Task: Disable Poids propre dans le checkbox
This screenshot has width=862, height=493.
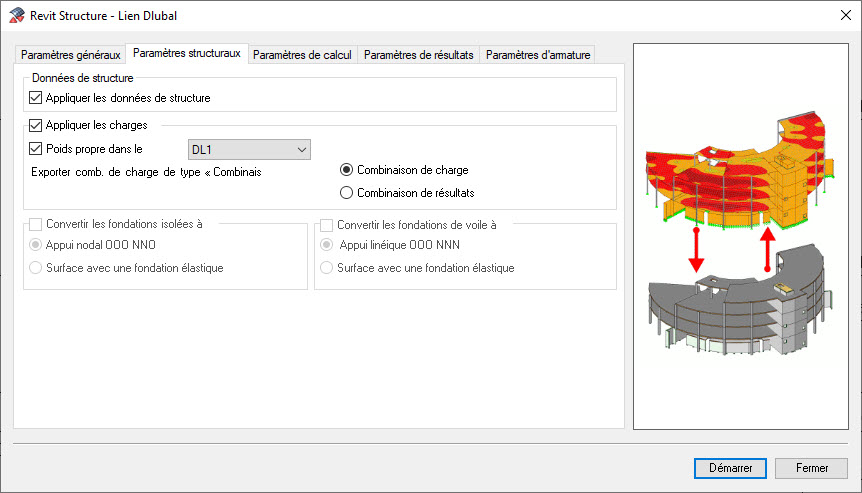Action: coord(36,149)
